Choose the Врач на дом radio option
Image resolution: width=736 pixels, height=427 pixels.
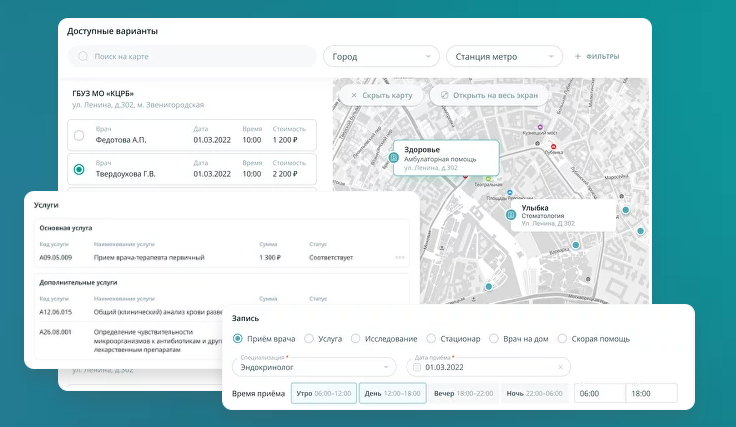[495, 339]
